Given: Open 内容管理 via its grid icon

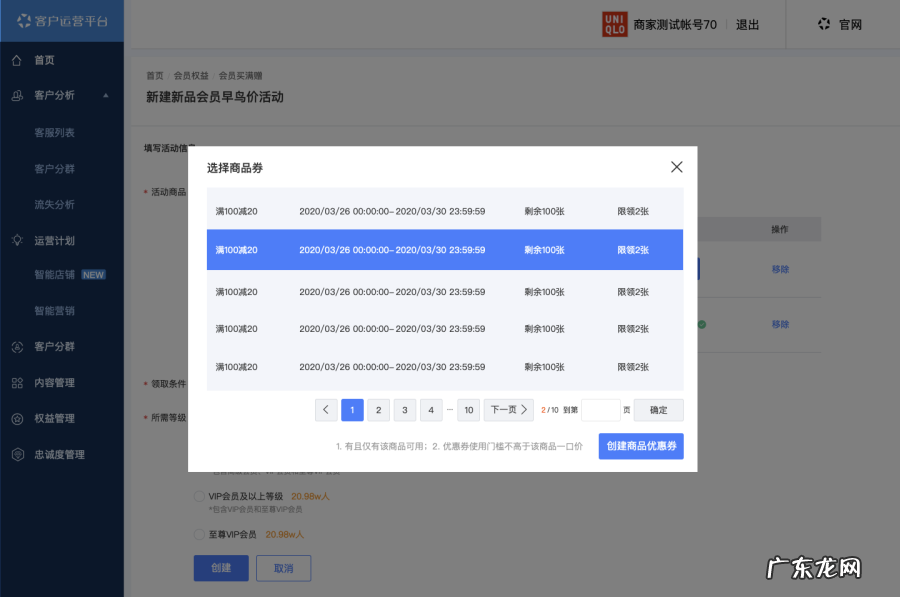Looking at the screenshot, I should (17, 383).
